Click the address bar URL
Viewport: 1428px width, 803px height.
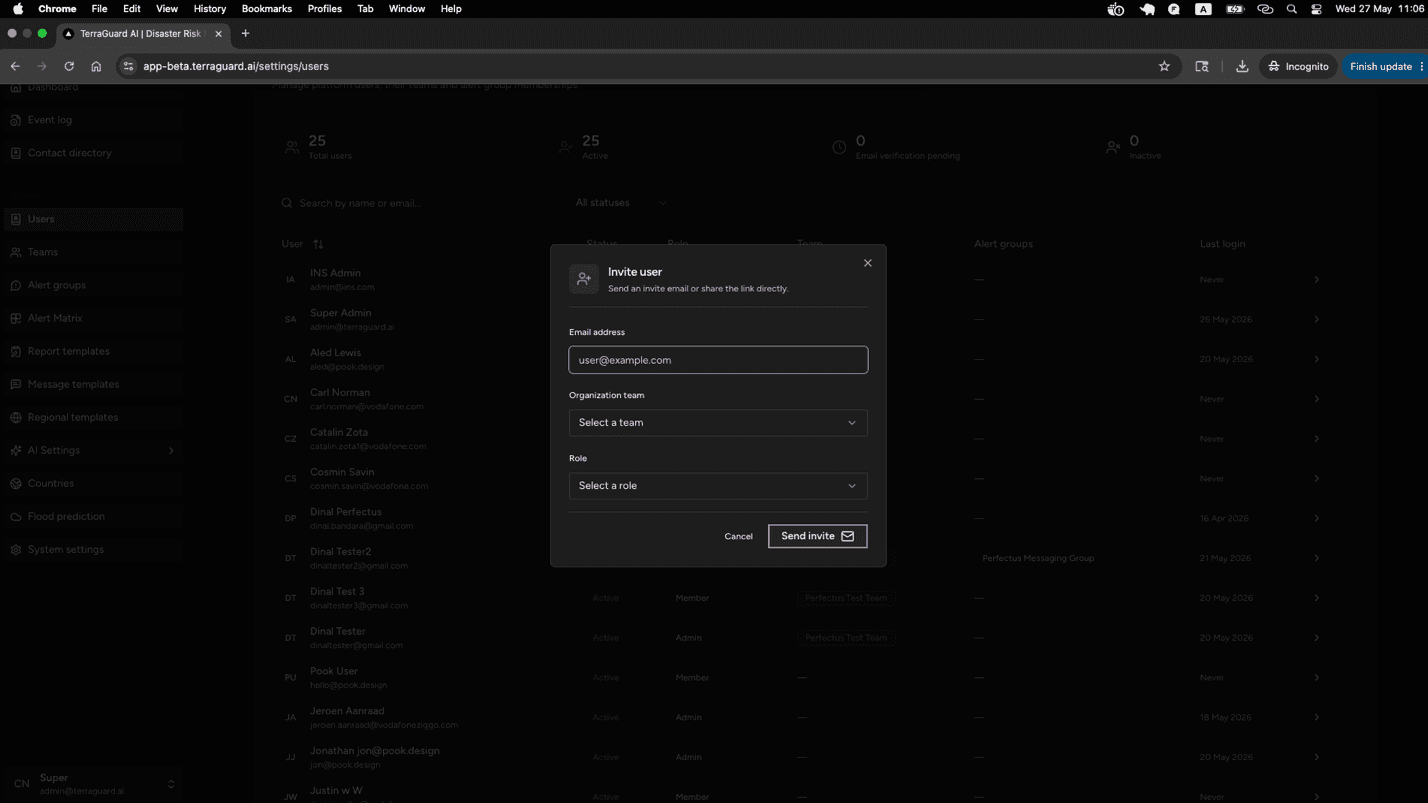click(236, 66)
